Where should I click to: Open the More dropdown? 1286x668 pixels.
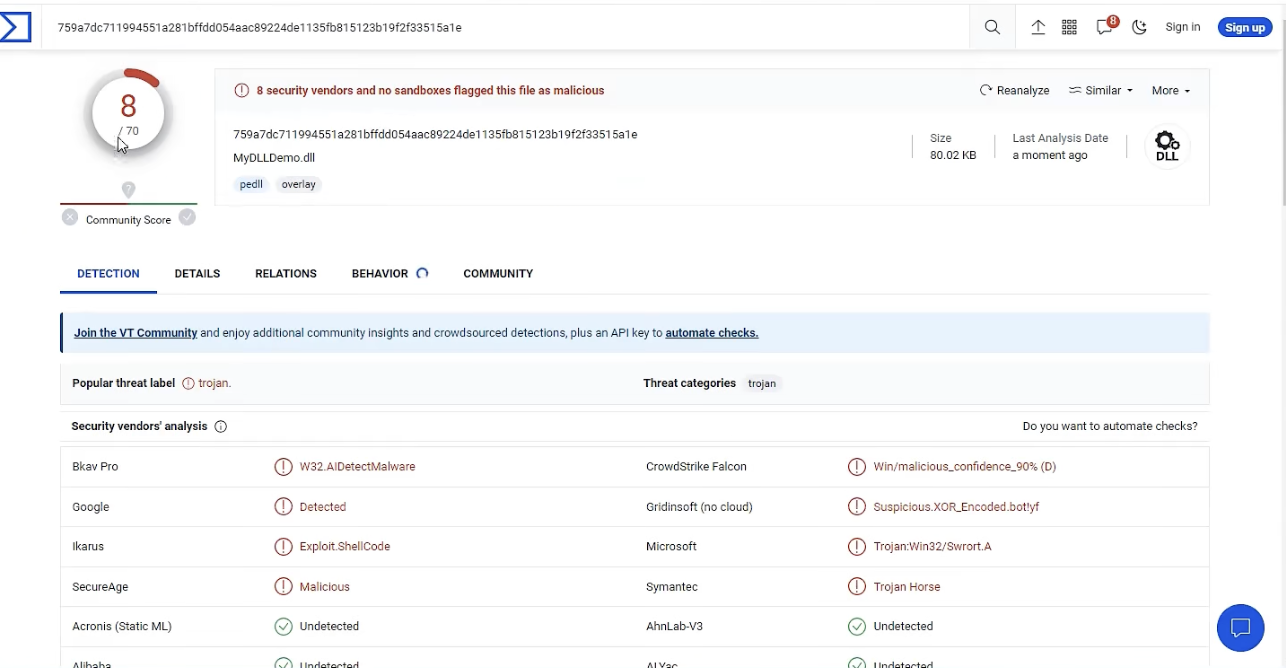tap(1171, 90)
